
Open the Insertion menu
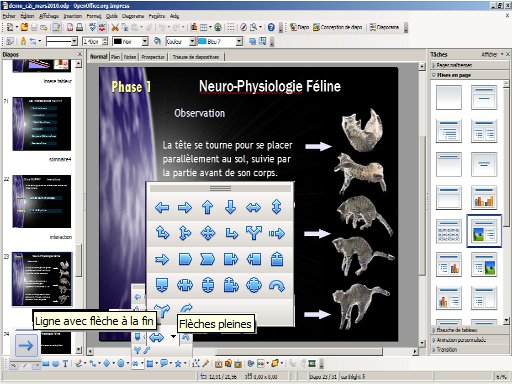(72, 16)
